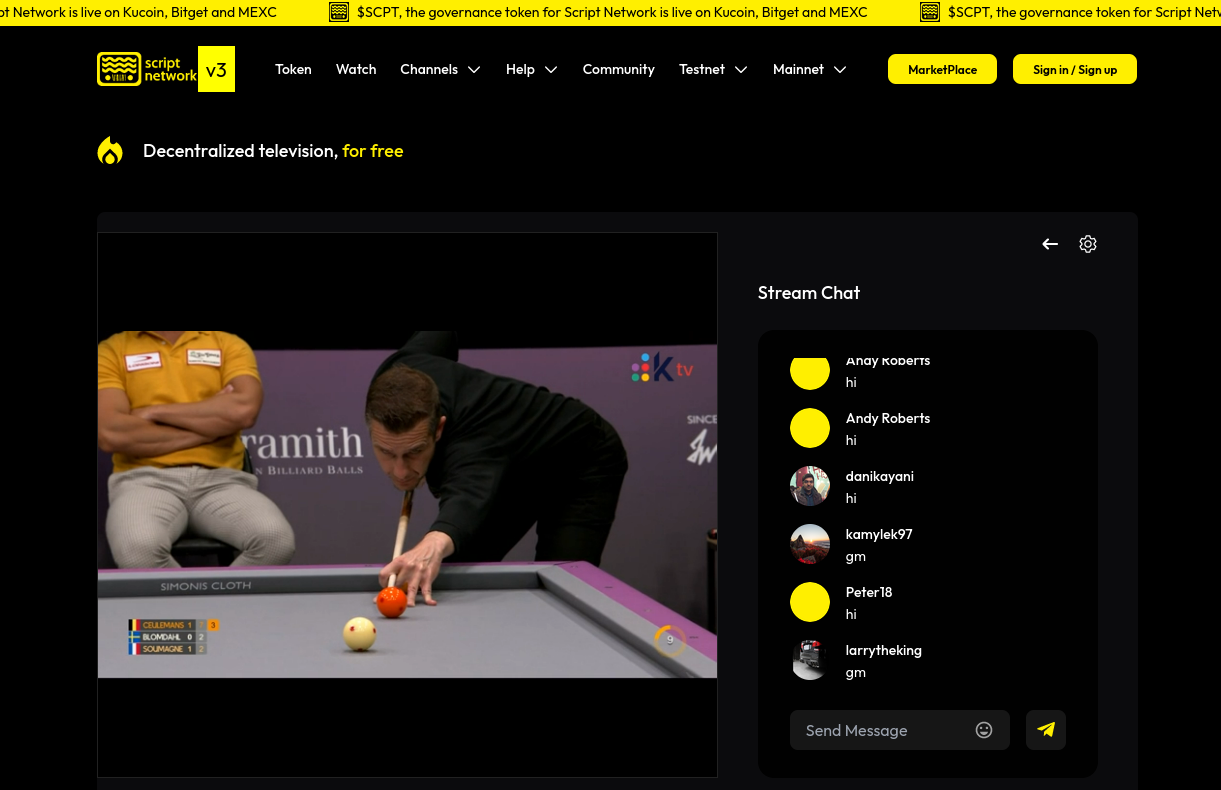The width and height of the screenshot is (1221, 790).
Task: Go to the Watch page
Action: [x=356, y=69]
